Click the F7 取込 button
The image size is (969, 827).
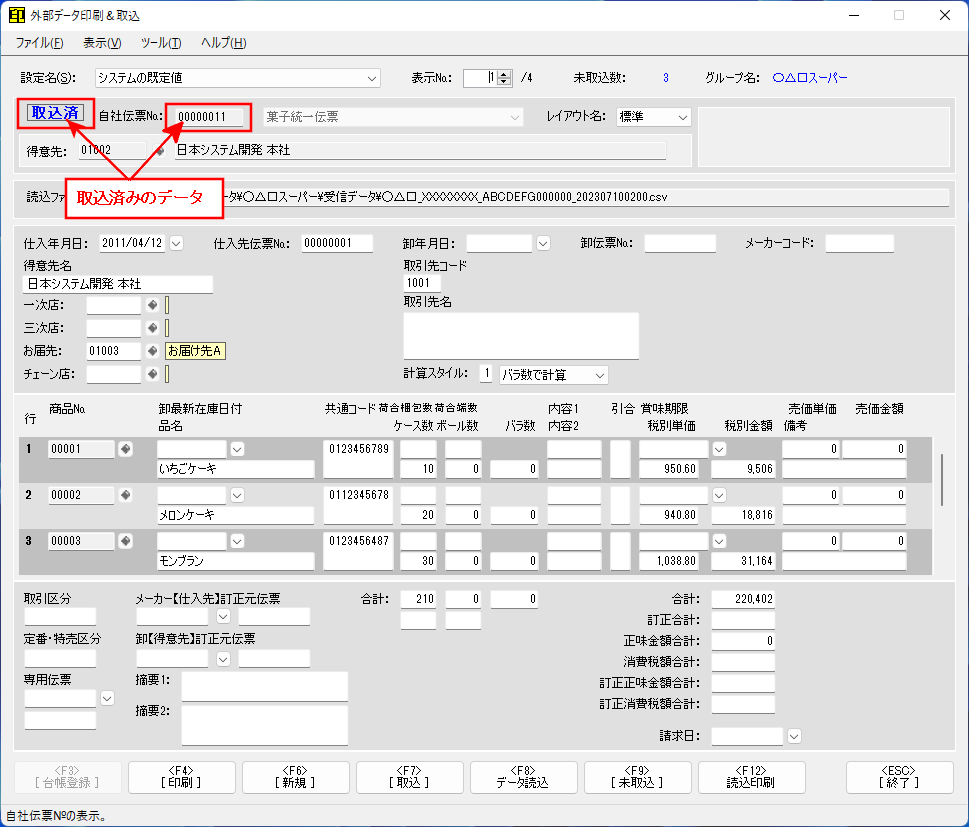pyautogui.click(x=410, y=777)
